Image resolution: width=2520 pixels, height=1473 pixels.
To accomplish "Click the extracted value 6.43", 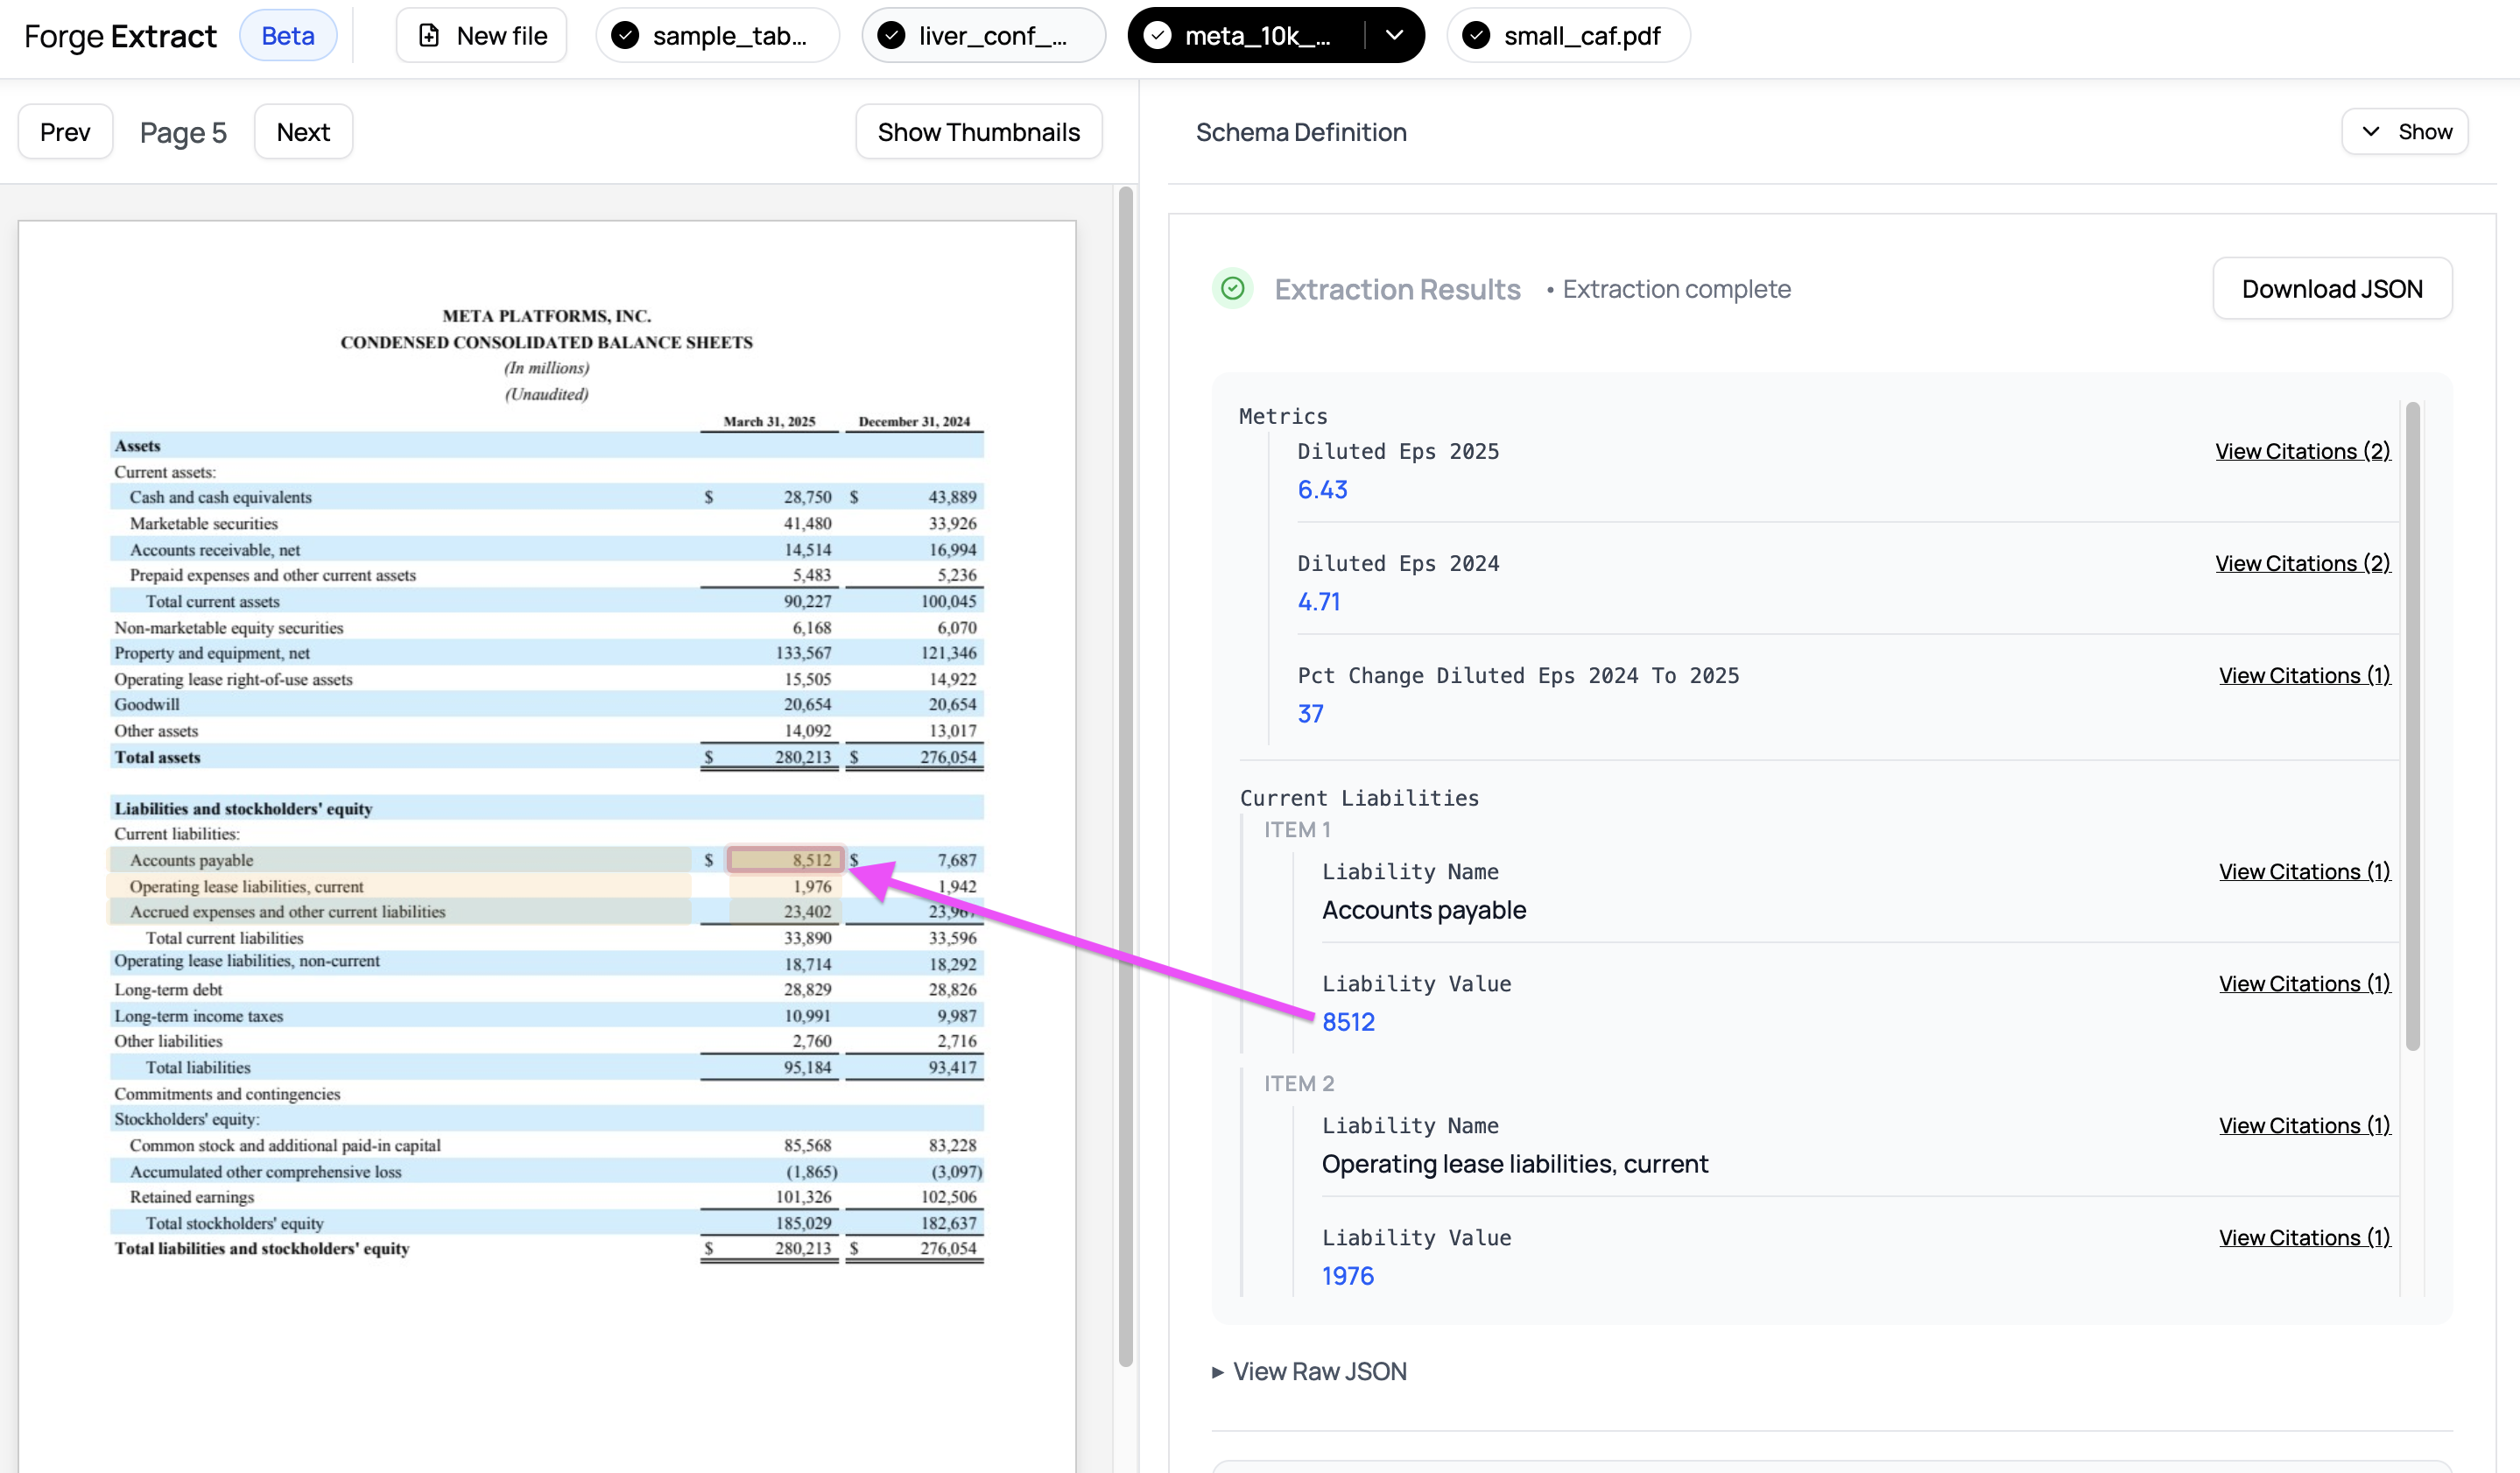I will point(1322,490).
